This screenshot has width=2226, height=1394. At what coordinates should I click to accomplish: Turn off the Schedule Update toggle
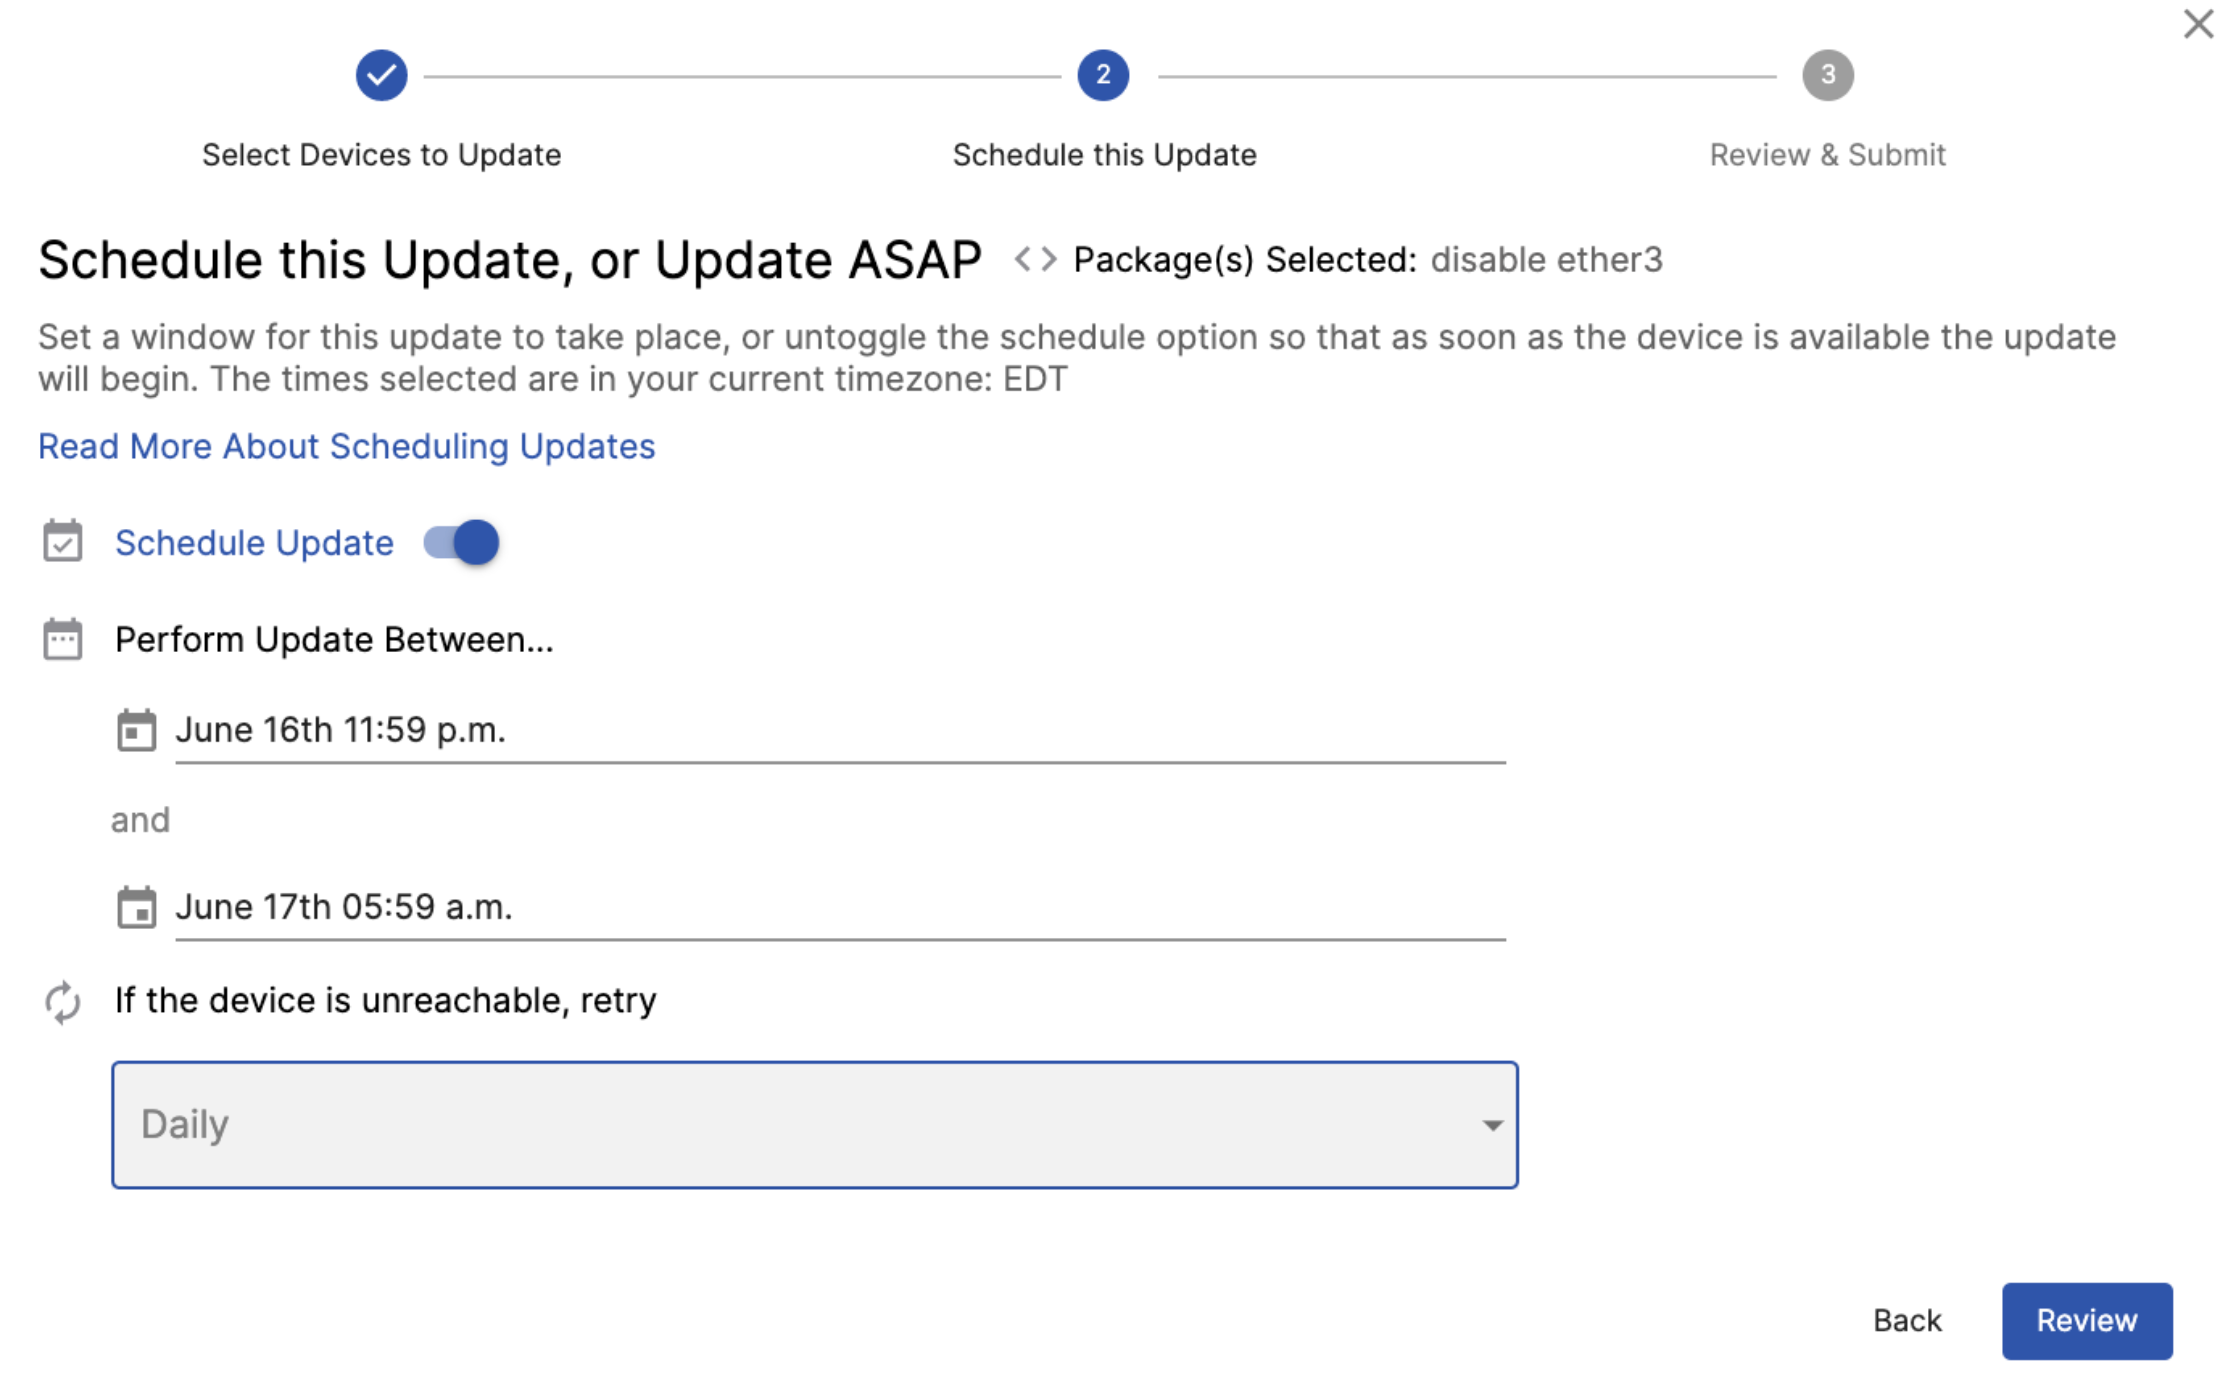462,542
